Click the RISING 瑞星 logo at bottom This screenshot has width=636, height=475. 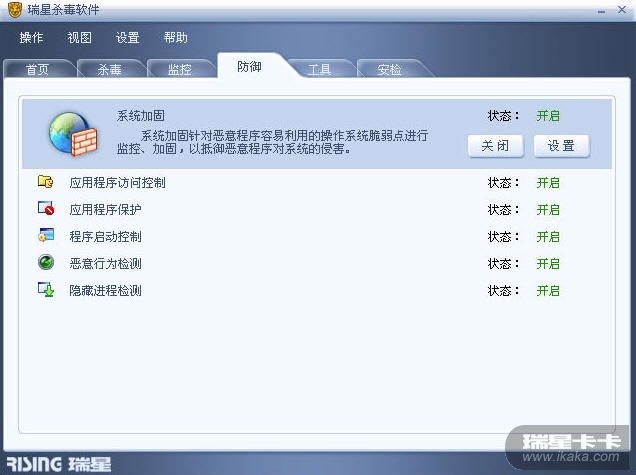tap(59, 464)
